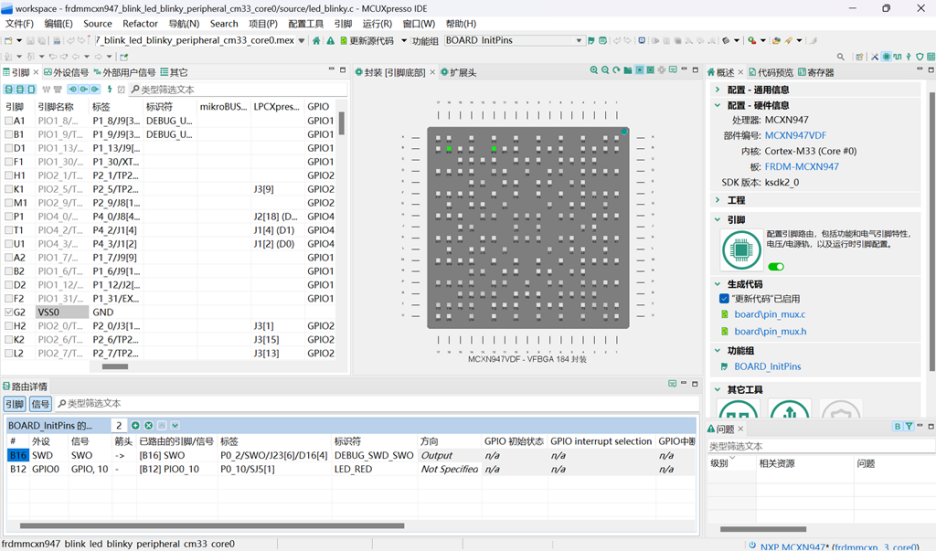The image size is (936, 552).
Task: Click the magnifier search icon in toolbar
Action: [840, 57]
